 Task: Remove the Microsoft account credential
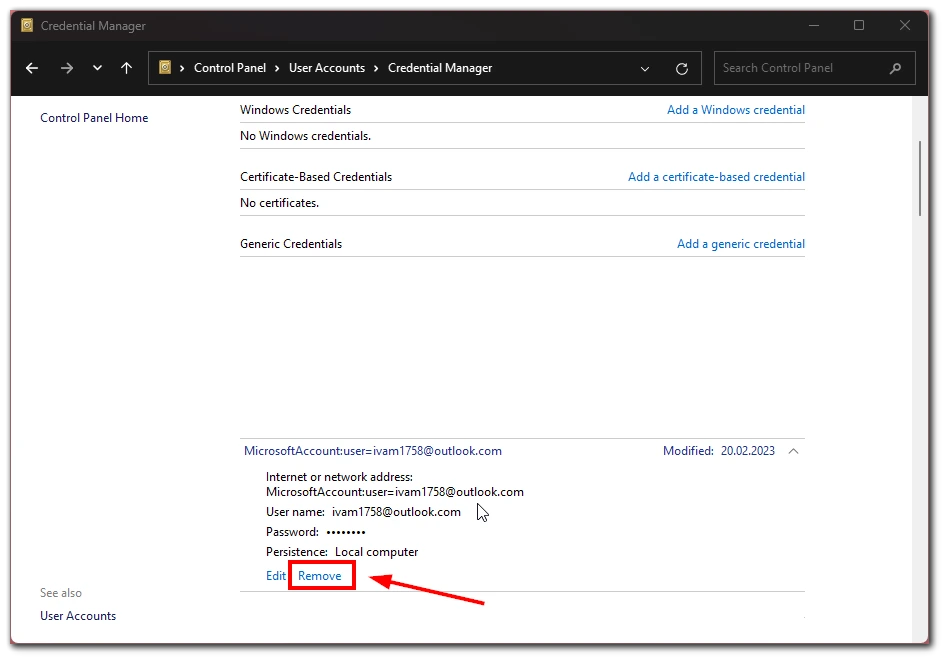tap(319, 576)
